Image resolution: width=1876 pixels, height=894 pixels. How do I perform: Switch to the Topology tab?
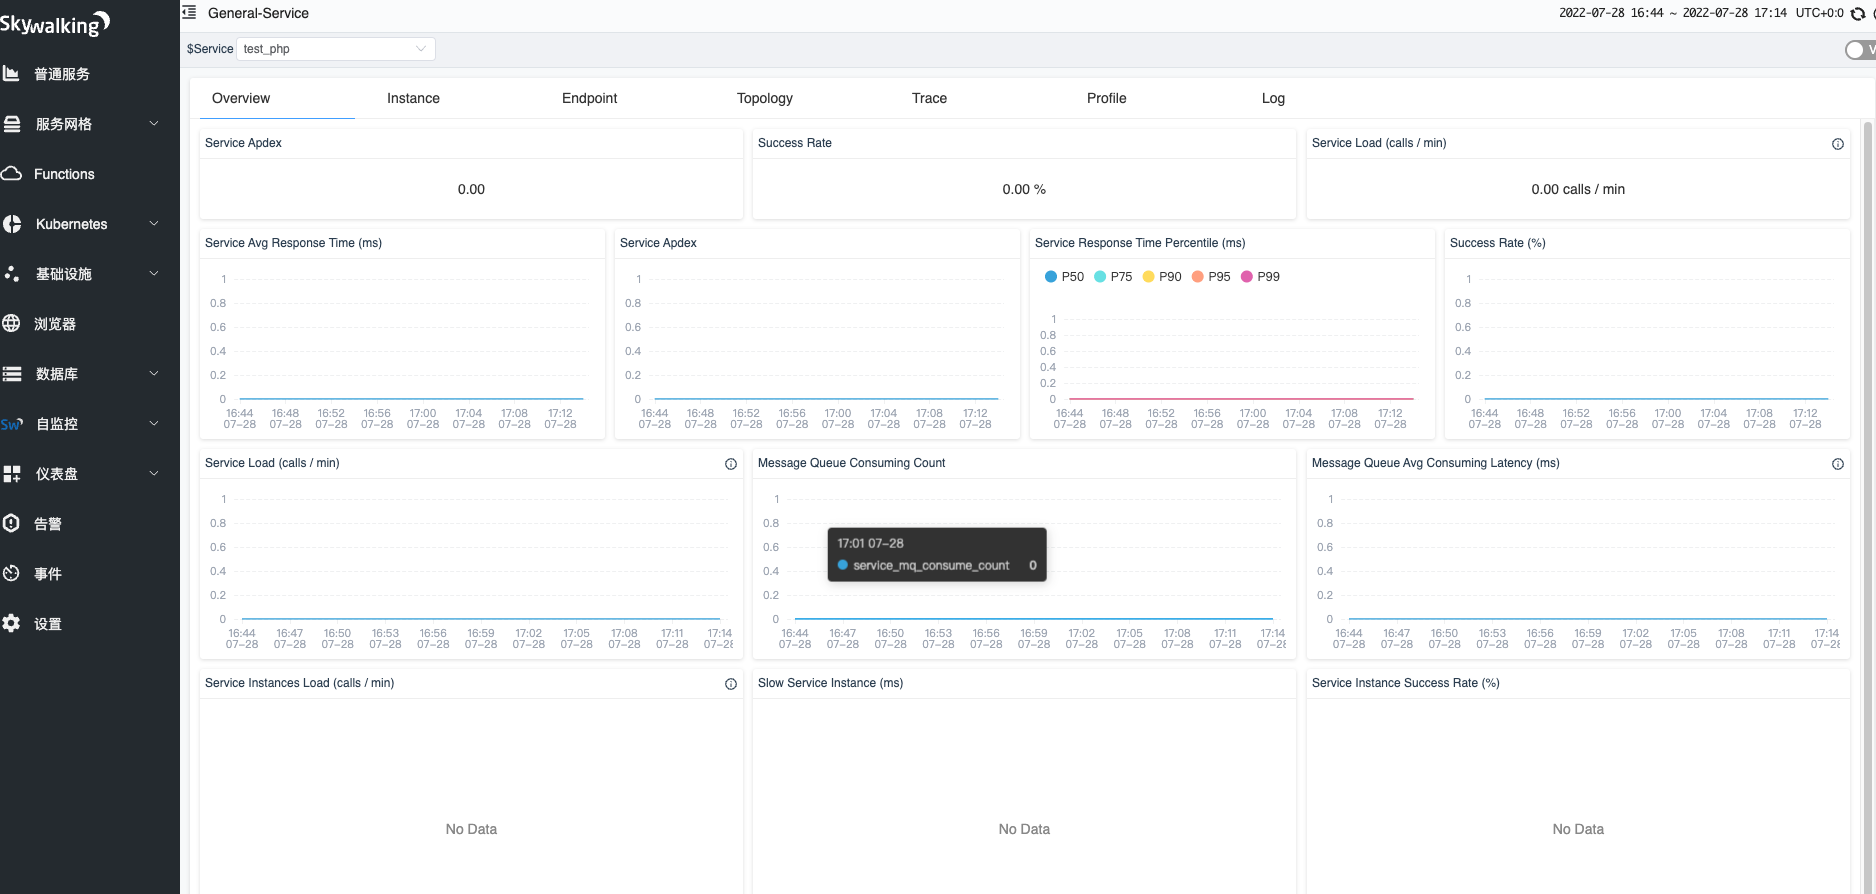point(765,98)
